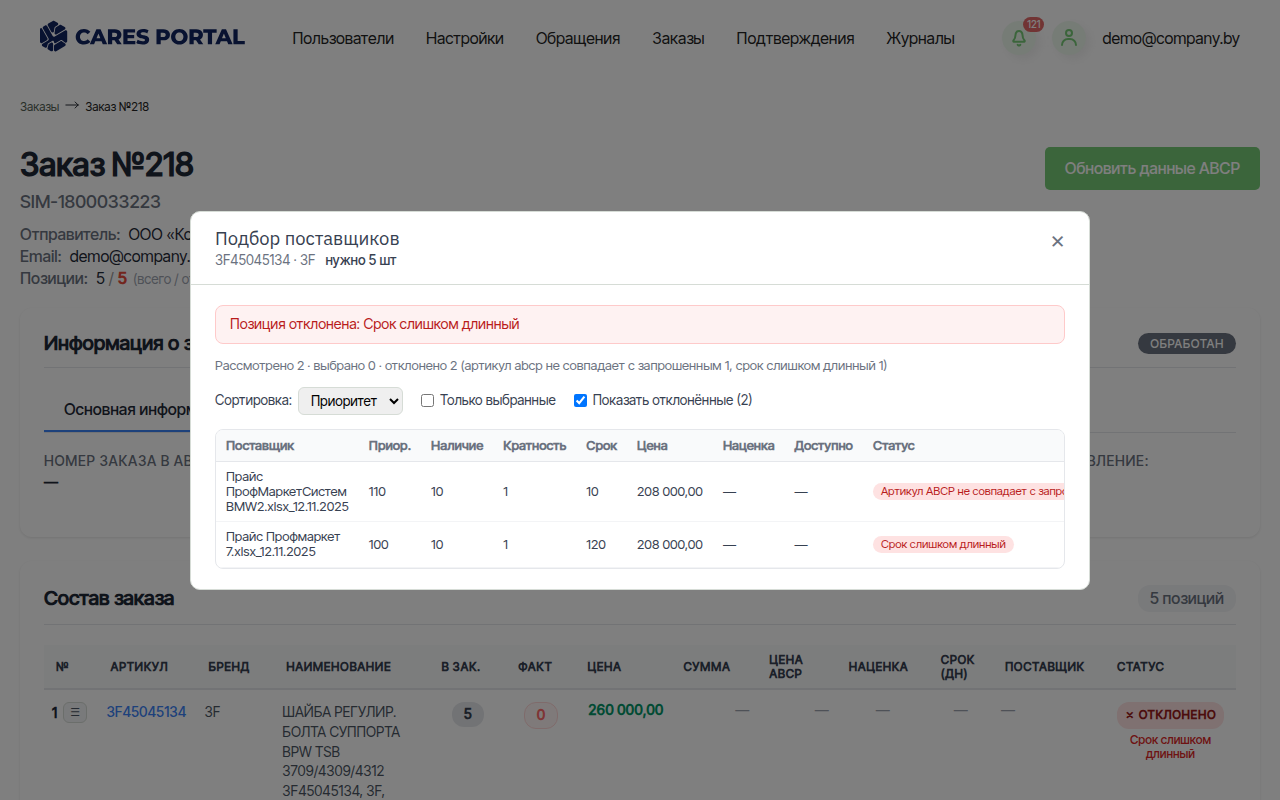Viewport: 1280px width, 800px height.
Task: Enable the Только выбранные checkbox
Action: coord(427,400)
